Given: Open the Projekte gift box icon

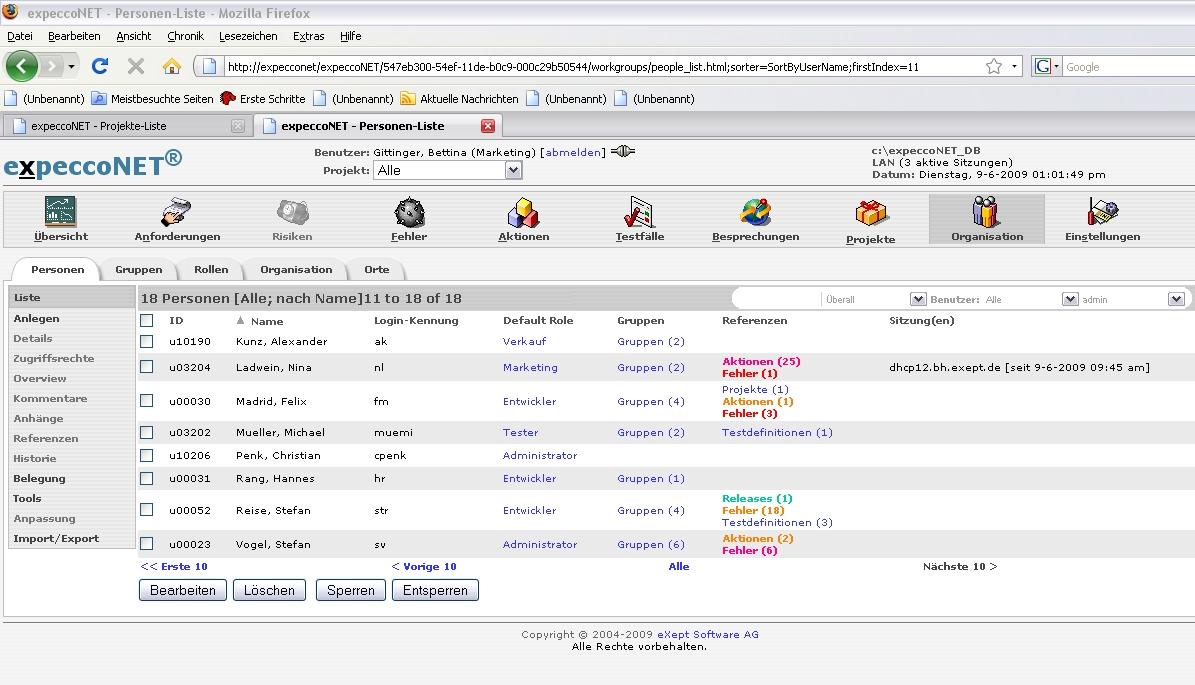Looking at the screenshot, I should pyautogui.click(x=870, y=214).
